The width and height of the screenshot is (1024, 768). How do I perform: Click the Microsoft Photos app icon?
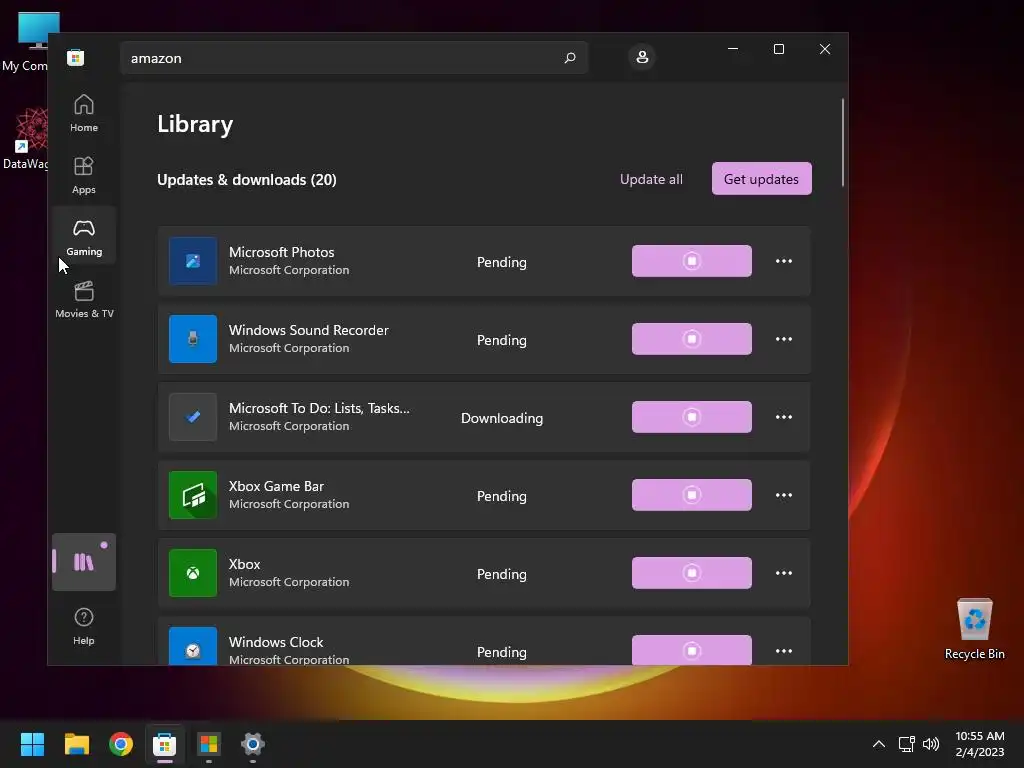[193, 261]
